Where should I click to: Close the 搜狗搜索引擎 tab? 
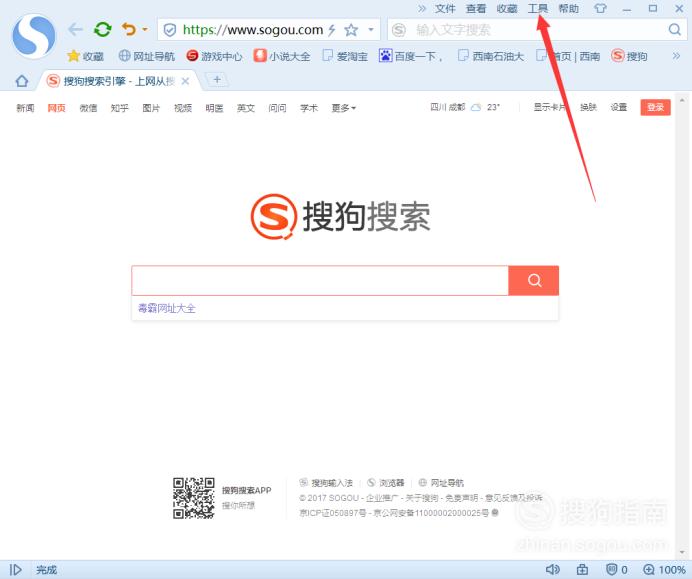click(185, 81)
